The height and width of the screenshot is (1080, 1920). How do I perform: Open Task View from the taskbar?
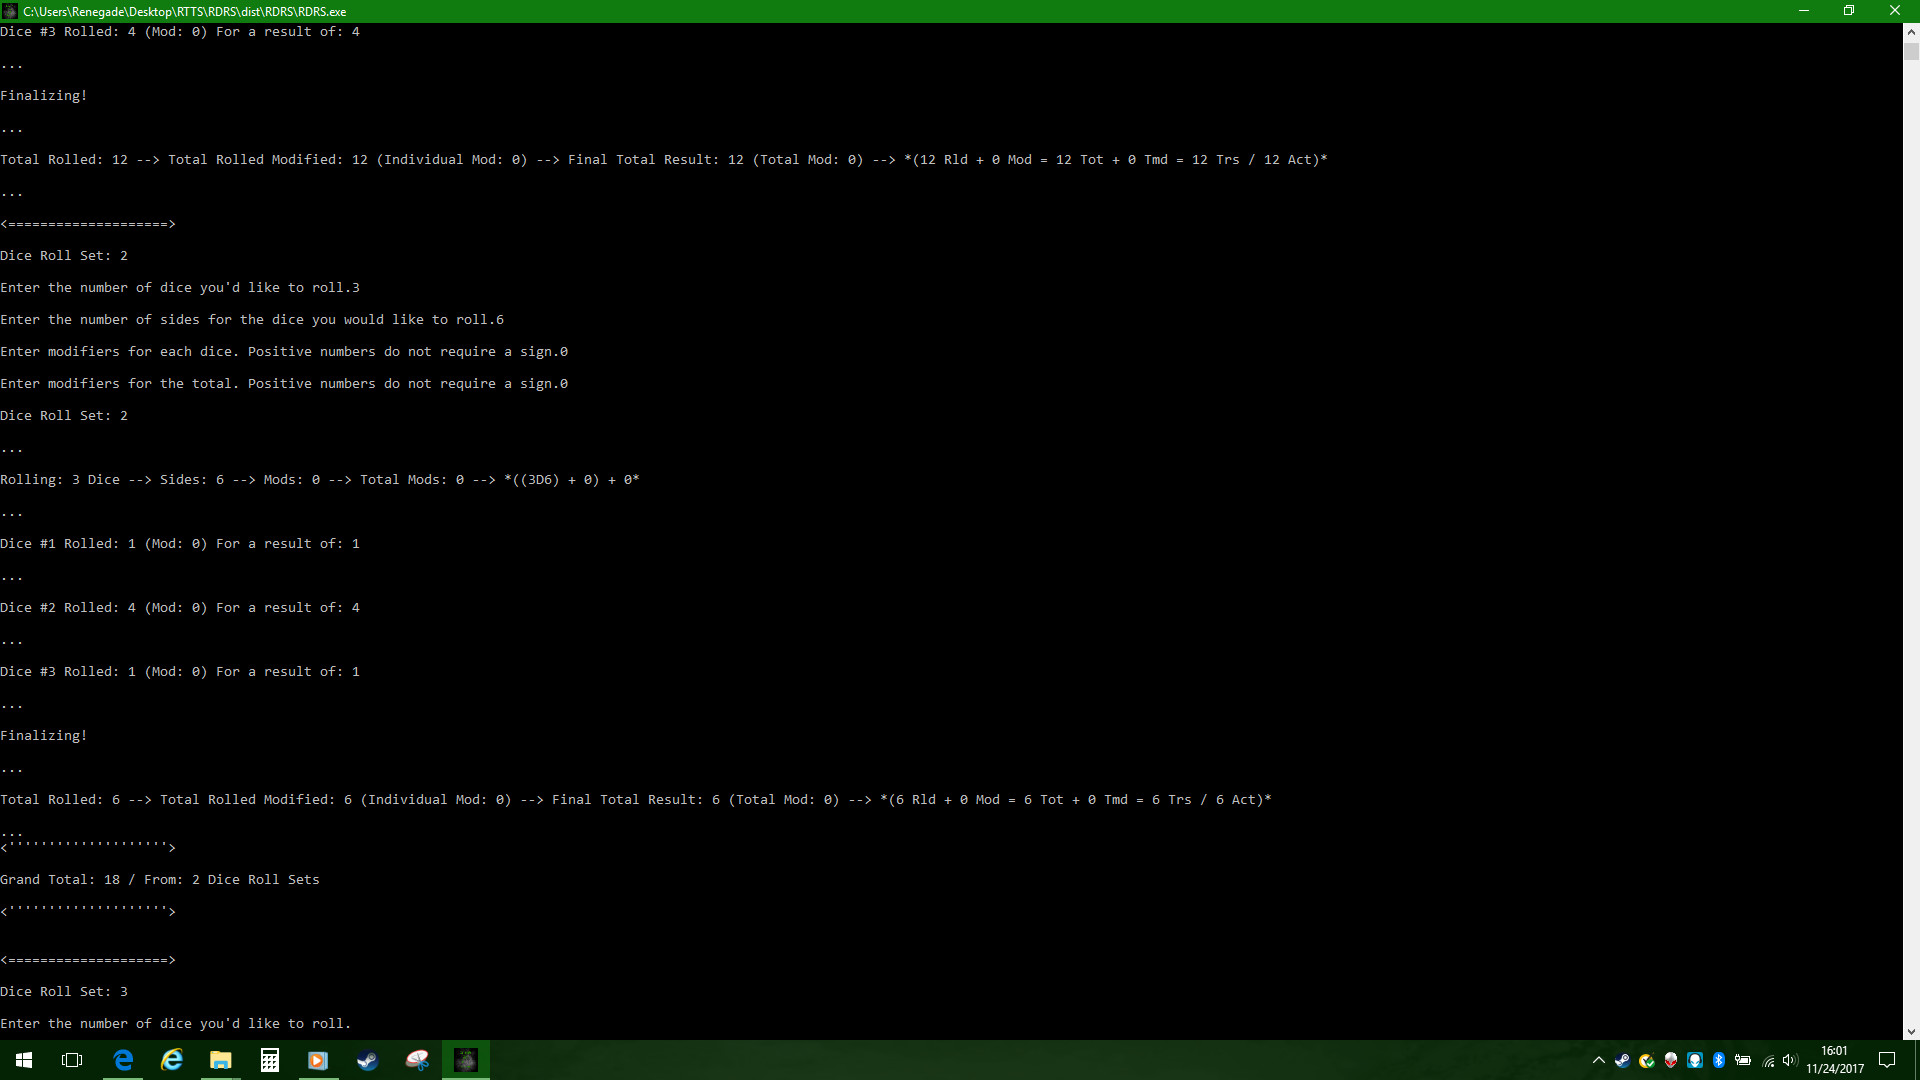coord(71,1060)
